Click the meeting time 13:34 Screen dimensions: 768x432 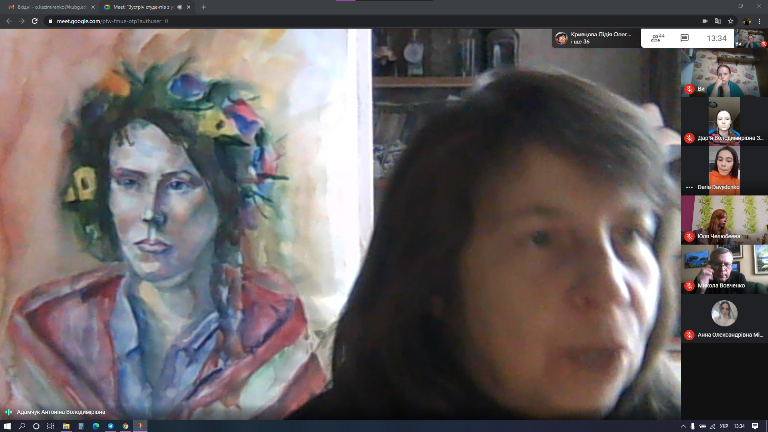click(716, 38)
